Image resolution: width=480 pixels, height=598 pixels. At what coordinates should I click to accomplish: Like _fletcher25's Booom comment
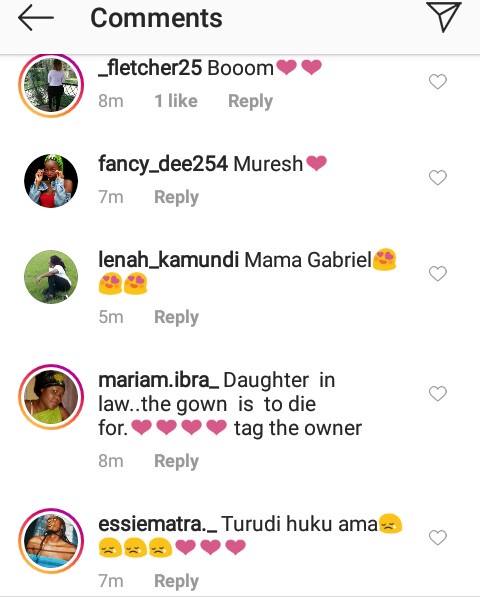[438, 82]
